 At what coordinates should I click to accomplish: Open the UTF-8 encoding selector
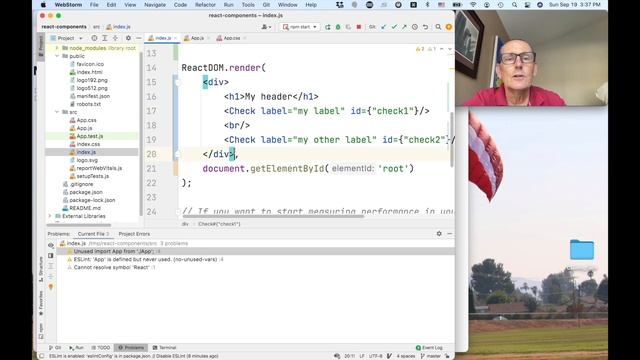[376, 356]
